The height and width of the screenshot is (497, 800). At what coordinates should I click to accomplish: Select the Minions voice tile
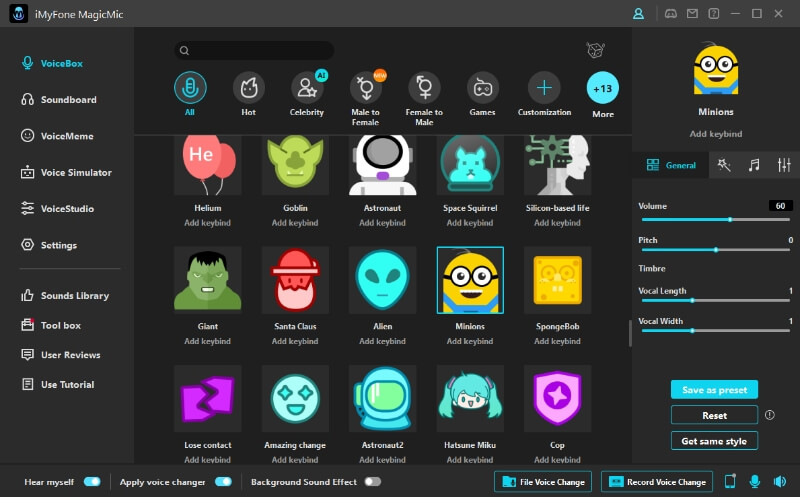pos(470,280)
